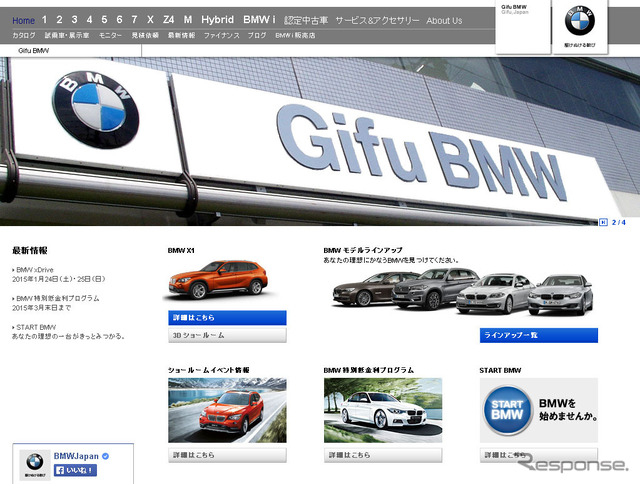Screen dimensions: 640x484
Task: Click the BMWJapan verified badge icon
Action: pyautogui.click(x=106, y=456)
